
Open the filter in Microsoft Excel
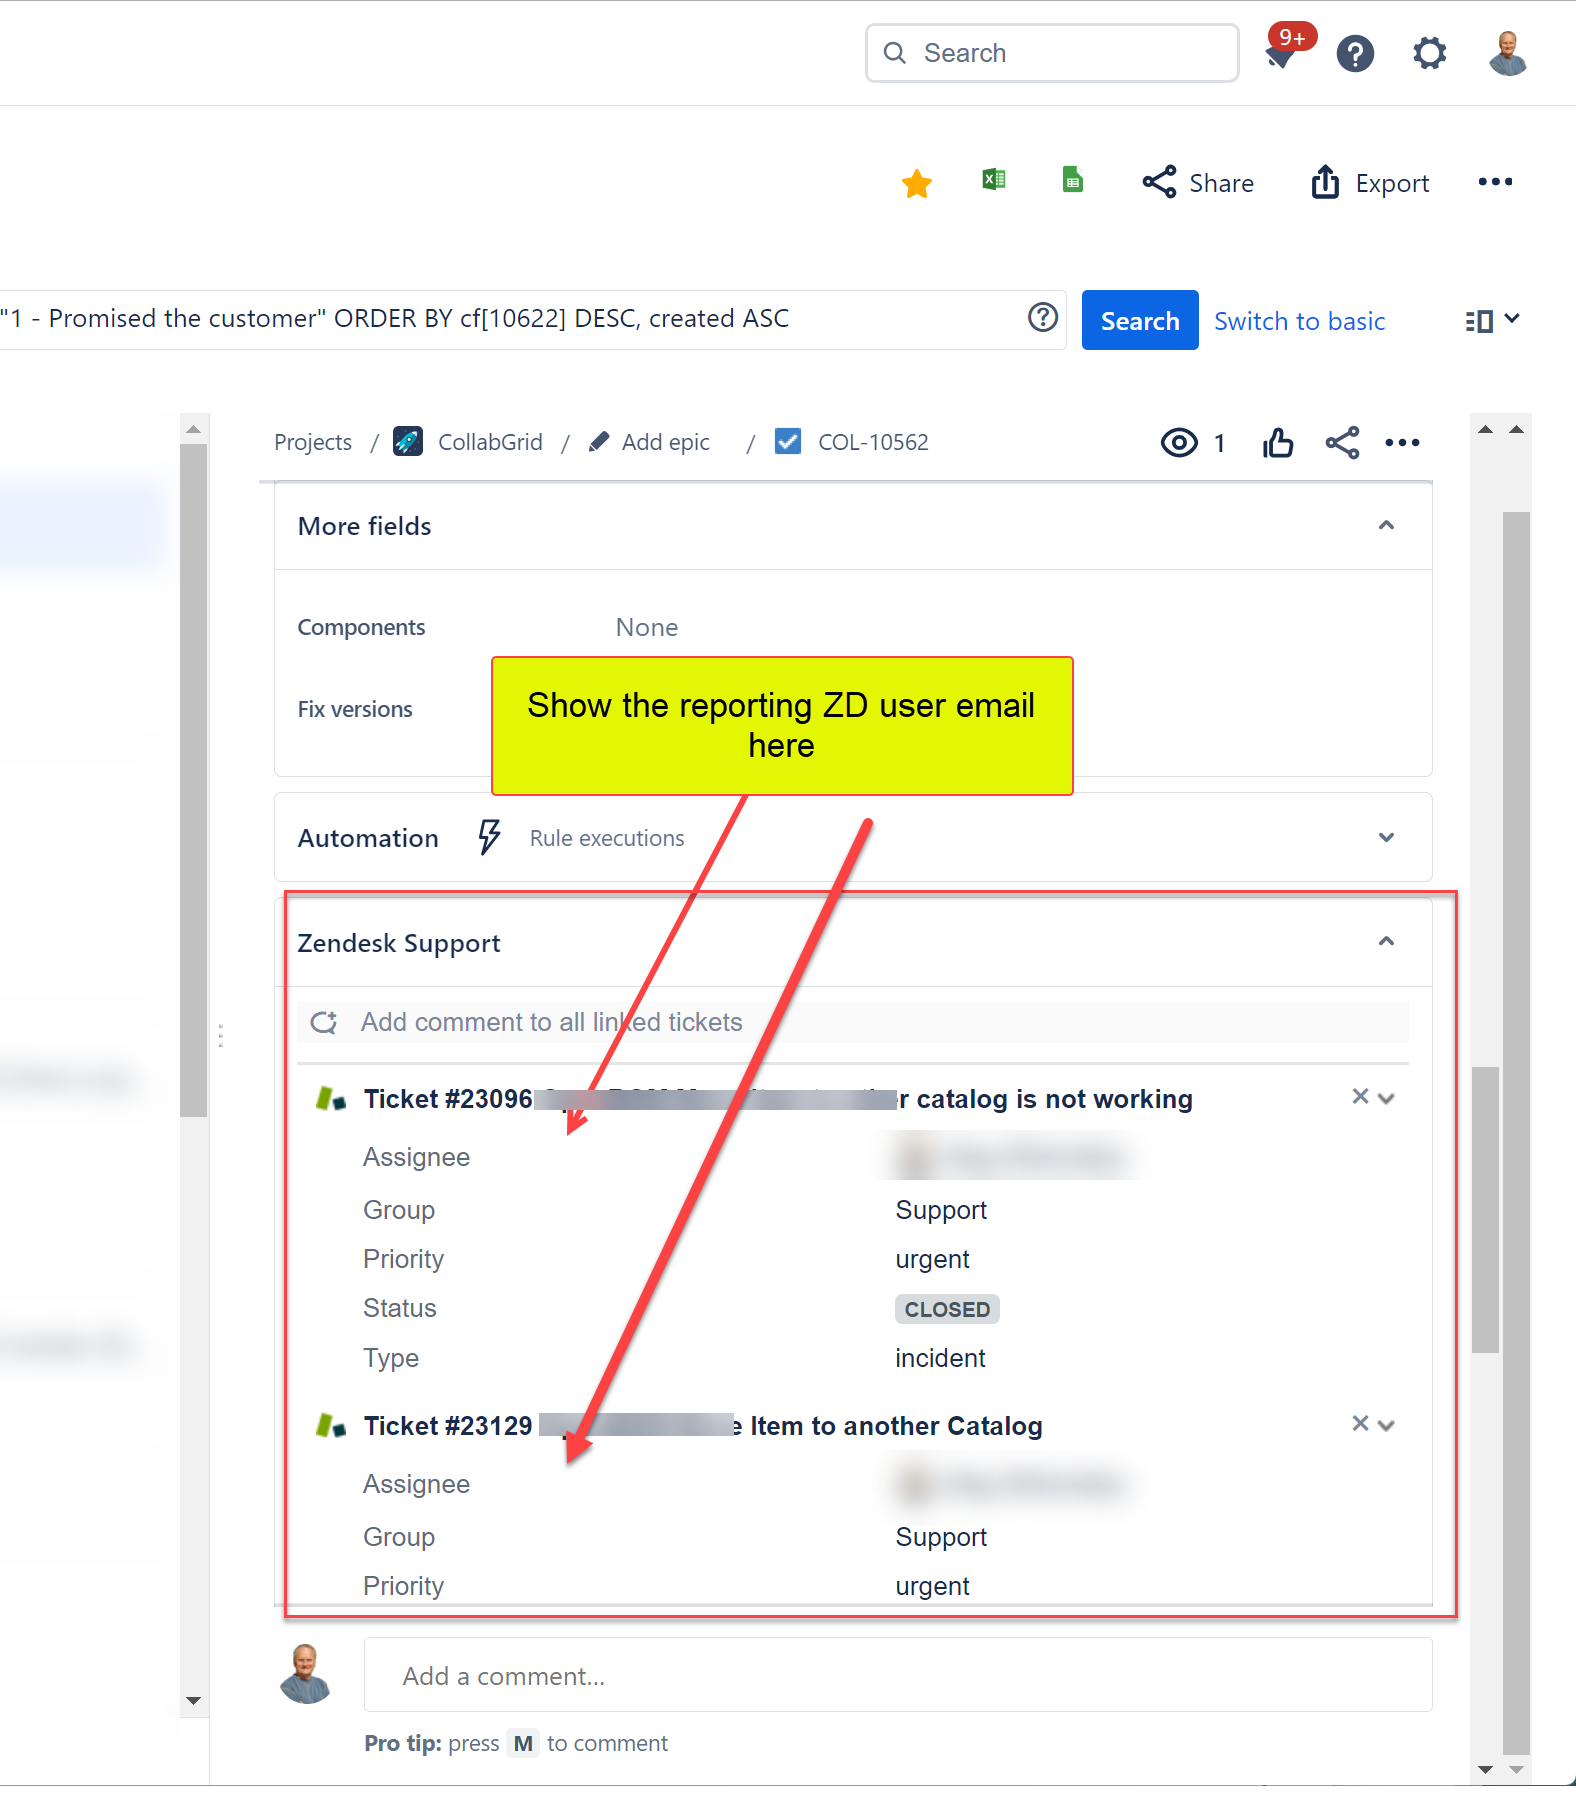tap(994, 180)
